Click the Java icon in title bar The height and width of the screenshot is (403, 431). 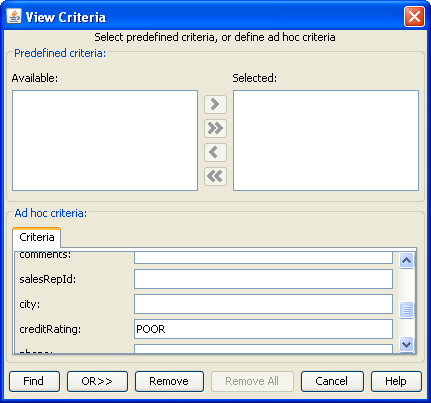click(14, 16)
